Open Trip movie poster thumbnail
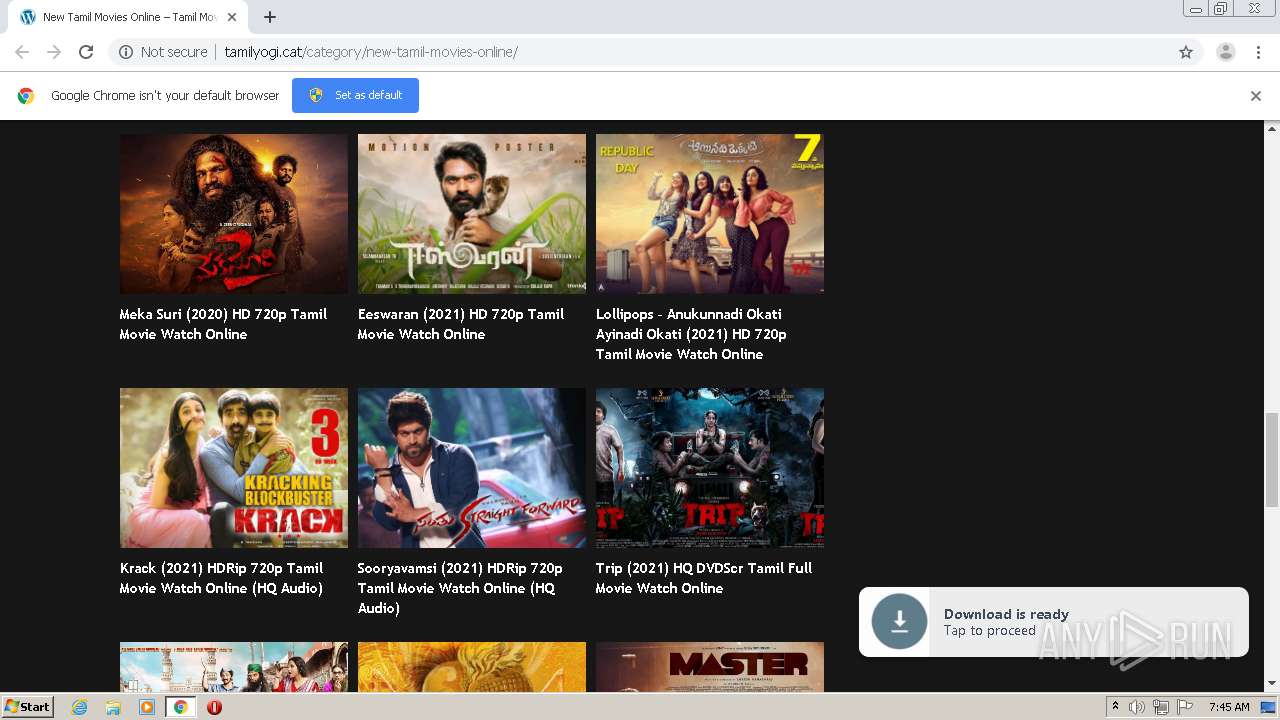 tap(710, 468)
